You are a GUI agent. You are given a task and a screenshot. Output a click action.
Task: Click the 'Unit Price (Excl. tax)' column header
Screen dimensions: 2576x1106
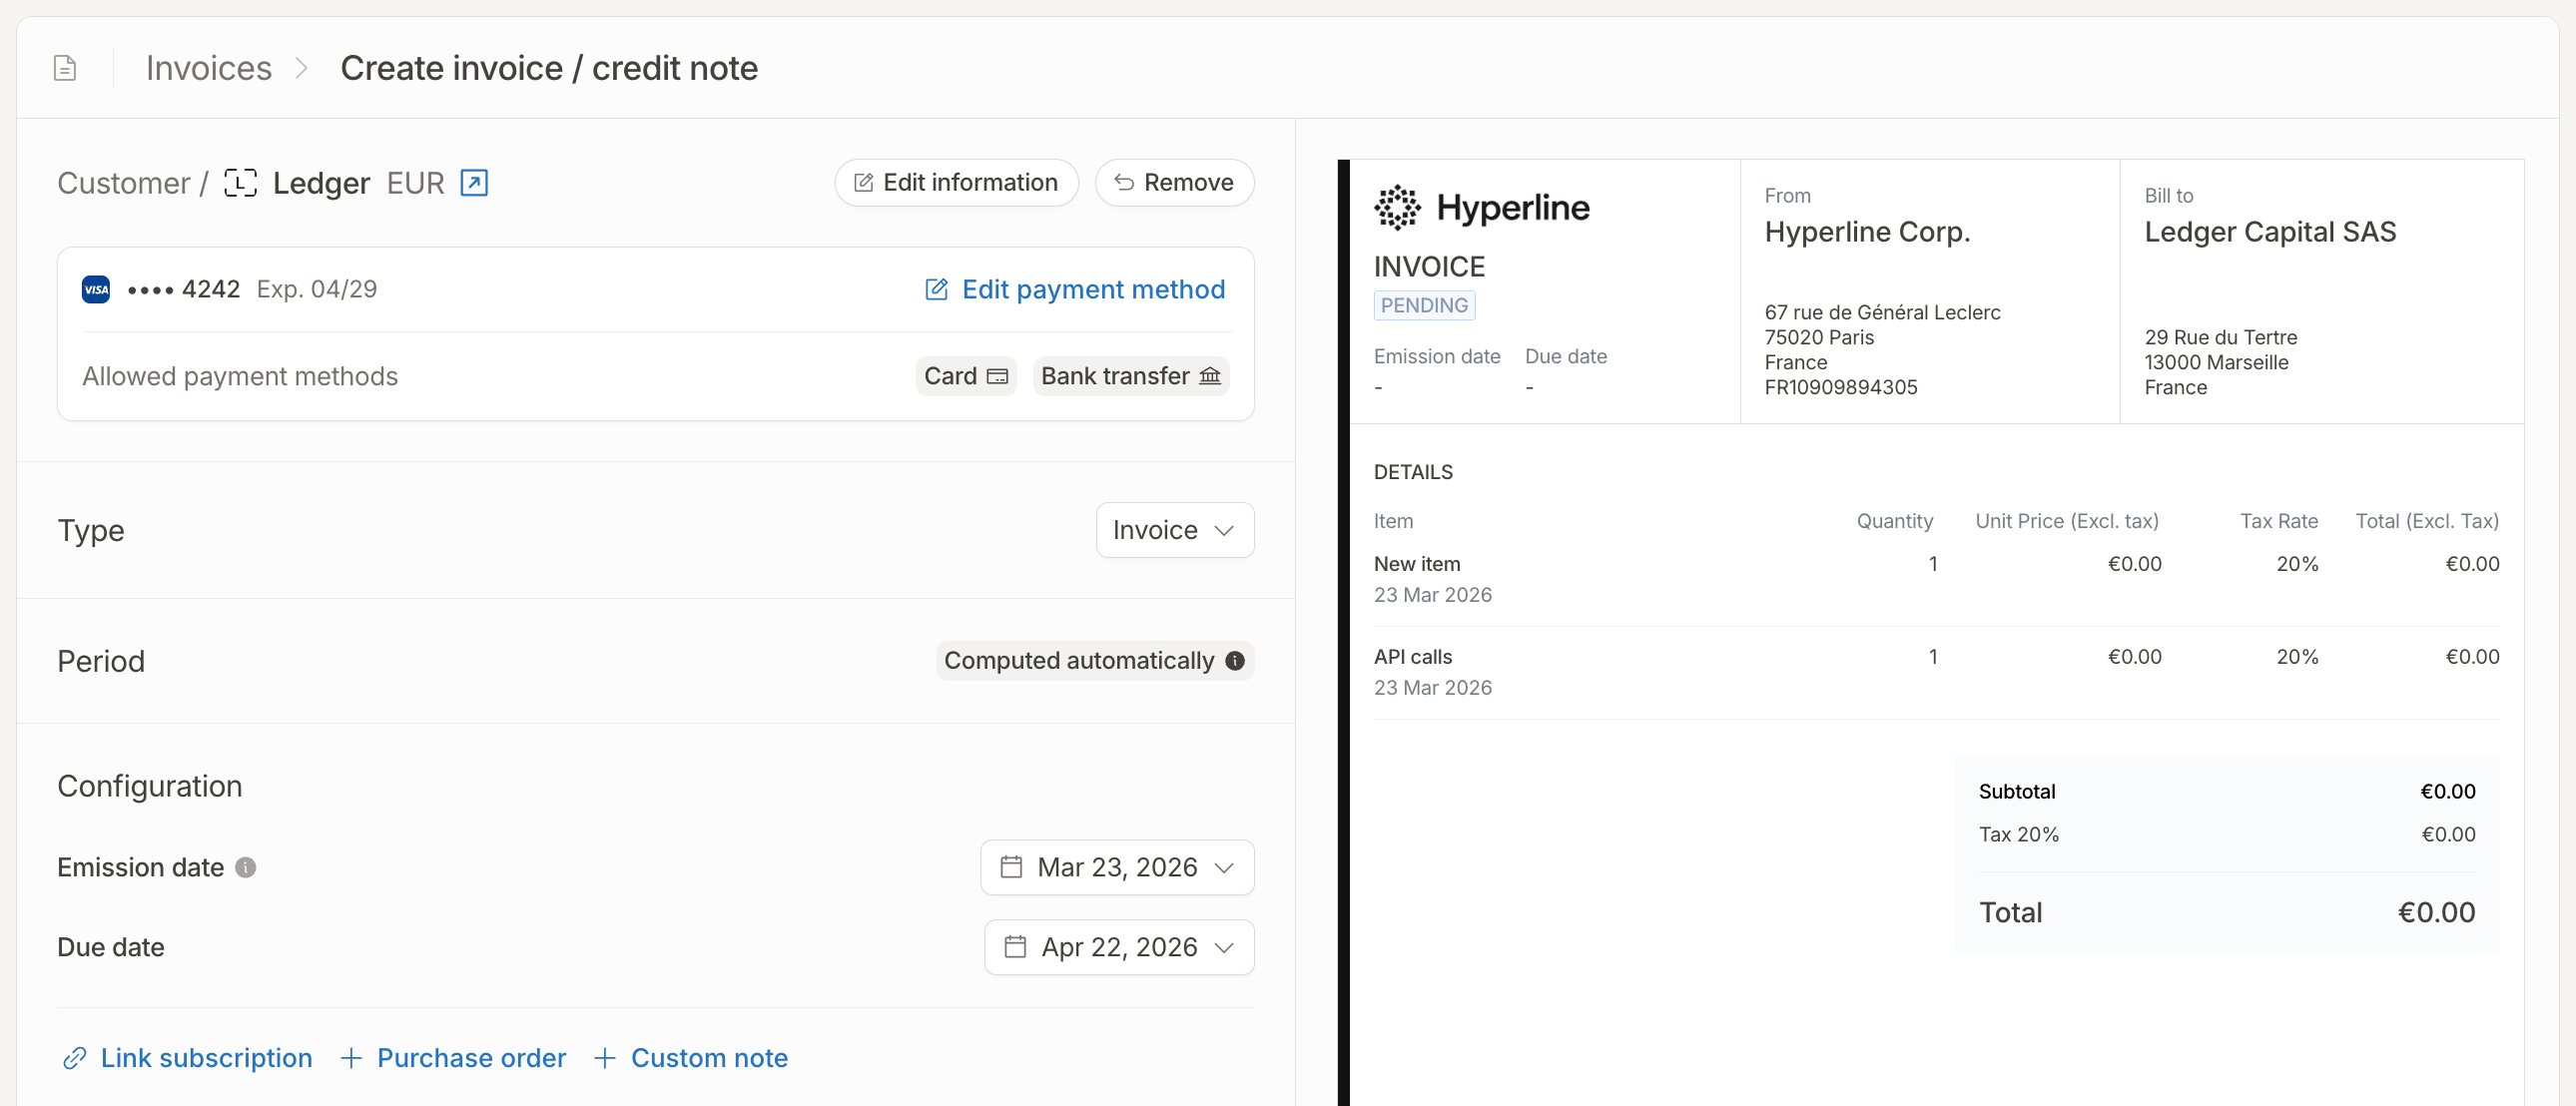tap(2067, 521)
